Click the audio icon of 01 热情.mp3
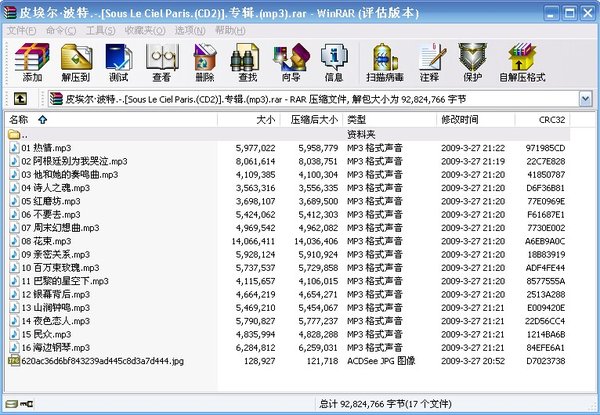This screenshot has height=415, width=600. 14,148
